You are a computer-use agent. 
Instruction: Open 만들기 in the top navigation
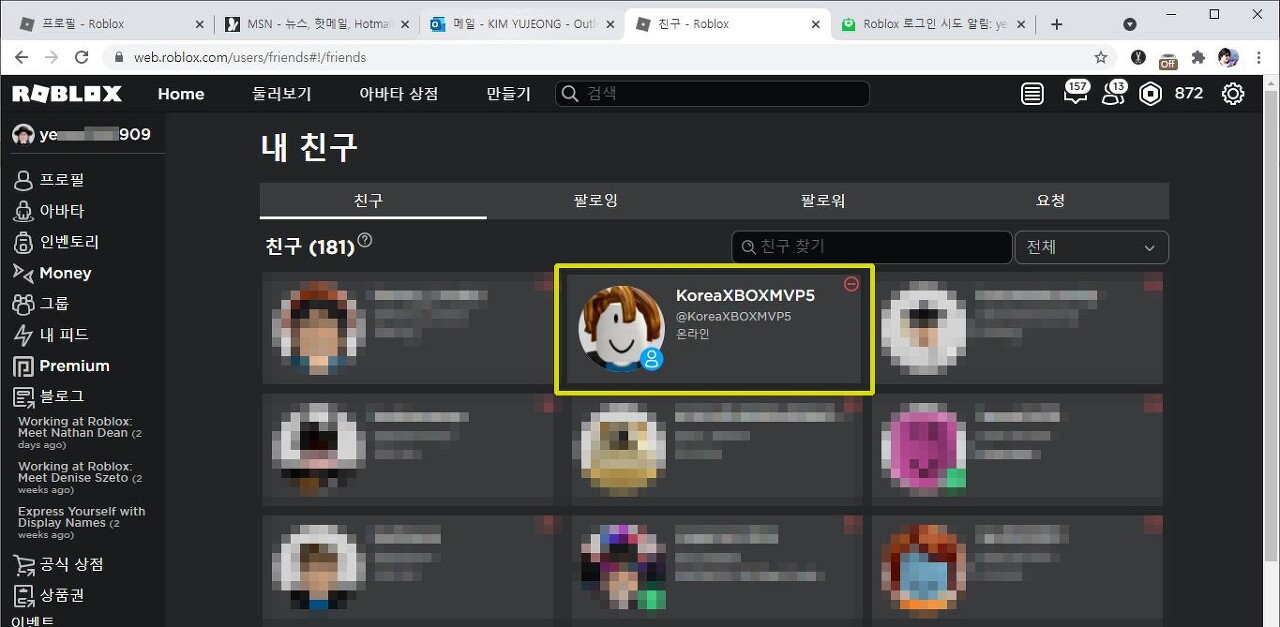point(508,94)
